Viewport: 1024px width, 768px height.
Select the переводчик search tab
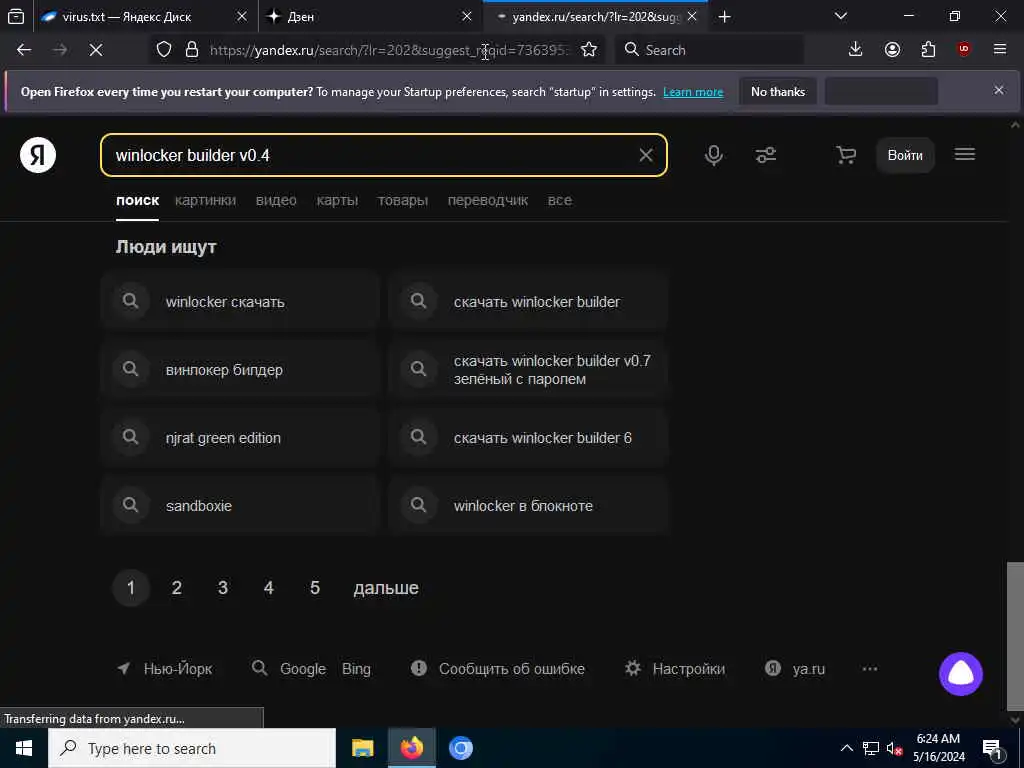coord(488,200)
